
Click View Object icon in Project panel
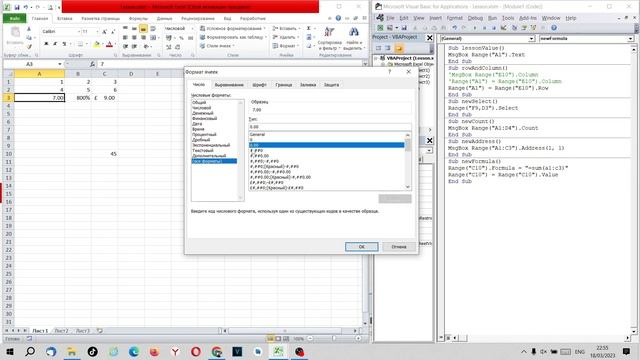388,48
